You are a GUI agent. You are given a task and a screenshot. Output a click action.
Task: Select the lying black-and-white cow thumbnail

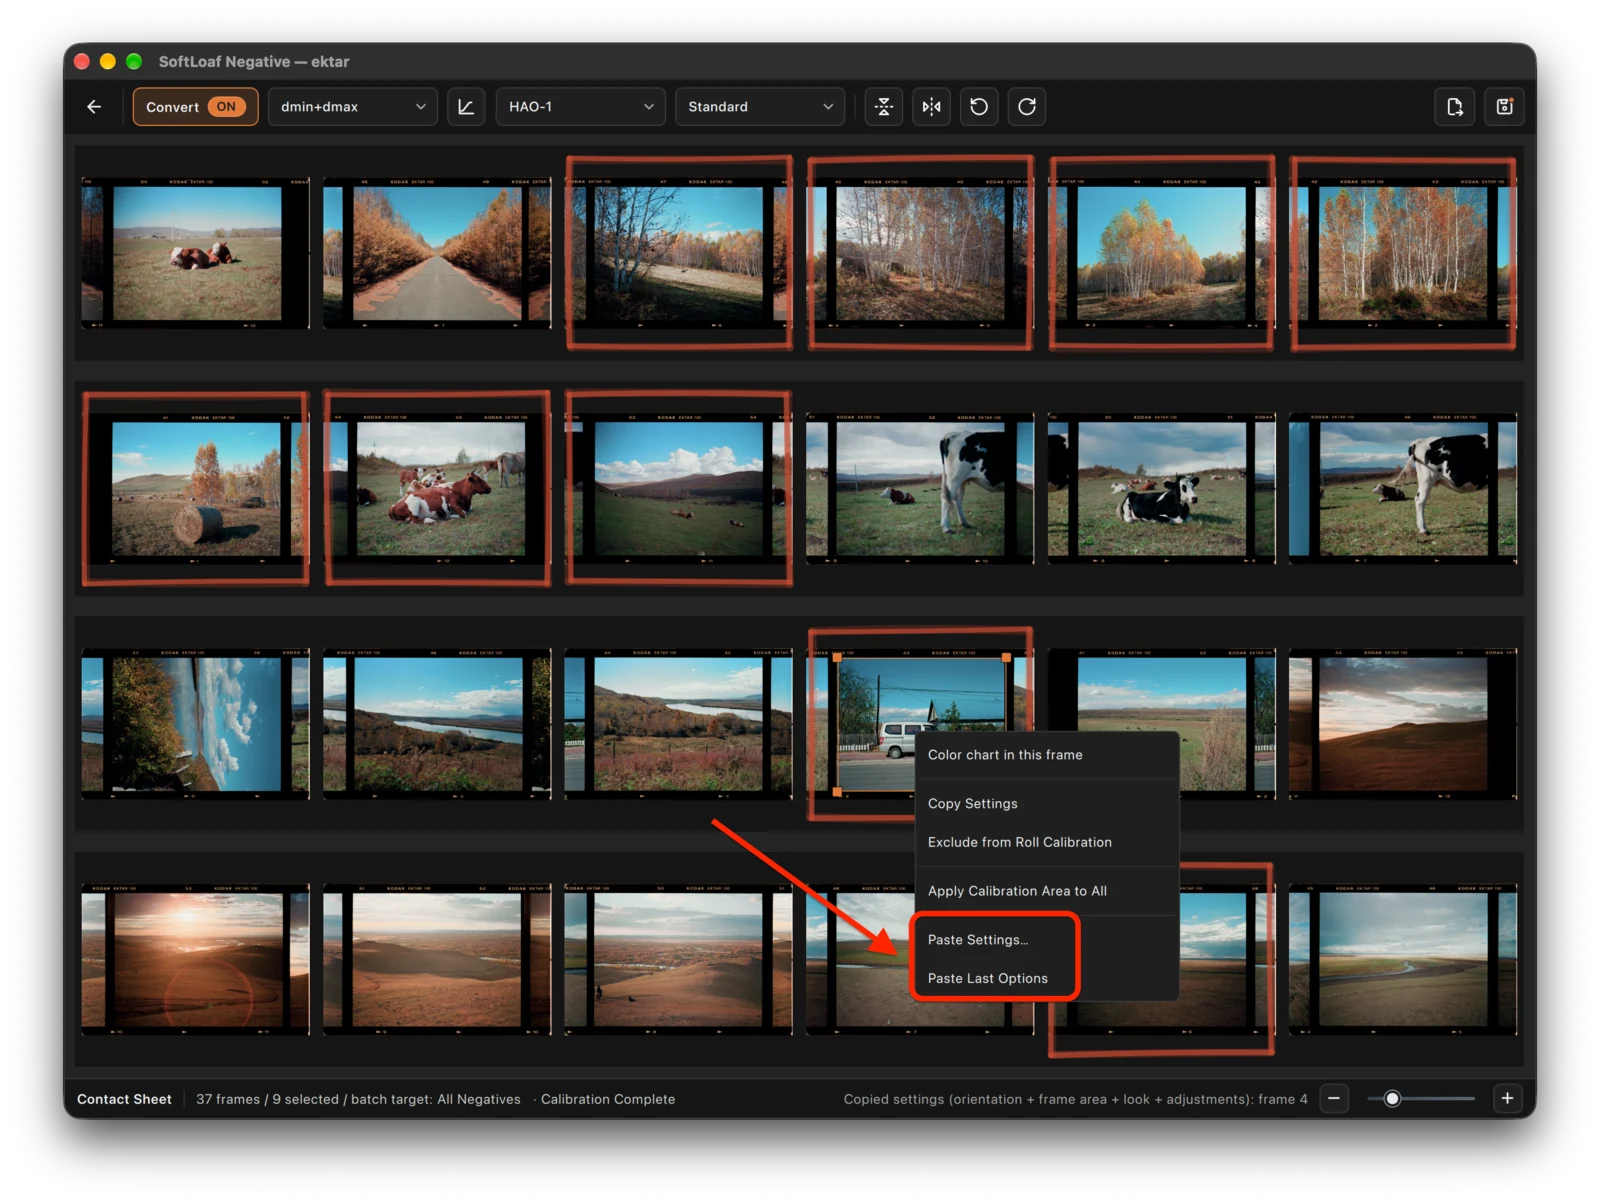tap(1162, 489)
